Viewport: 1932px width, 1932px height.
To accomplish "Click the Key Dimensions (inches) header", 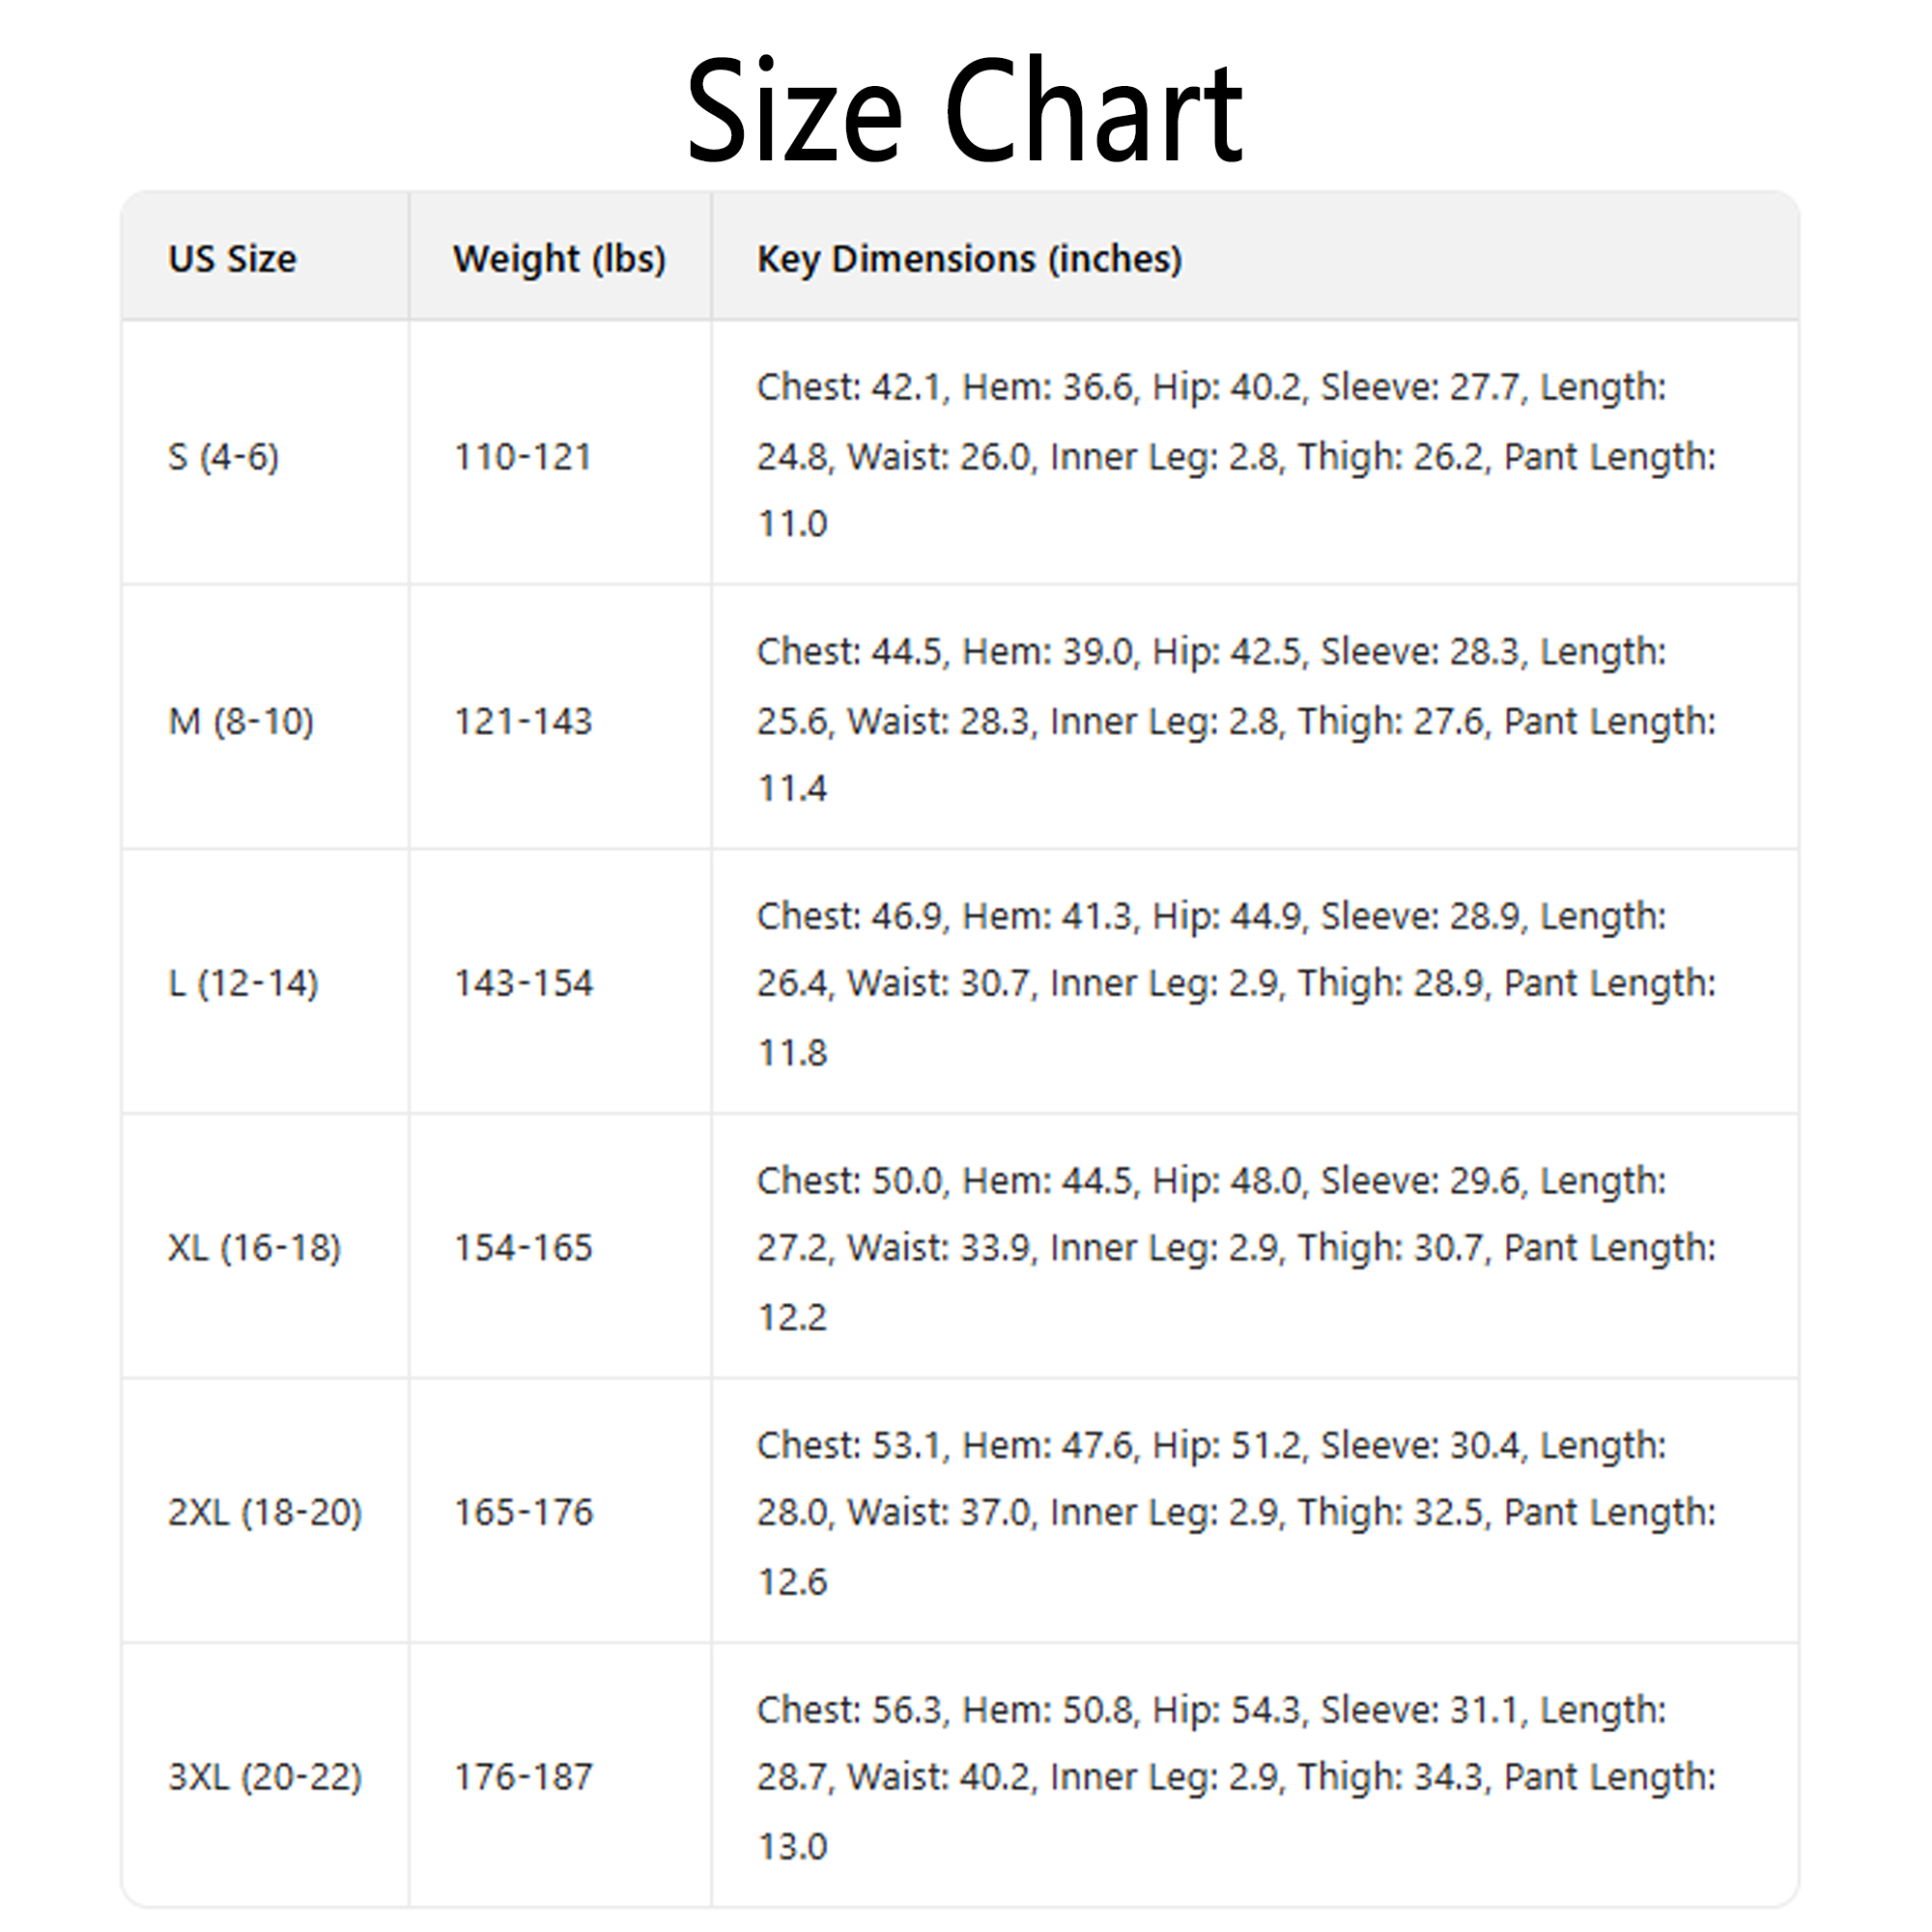I will click(x=969, y=259).
